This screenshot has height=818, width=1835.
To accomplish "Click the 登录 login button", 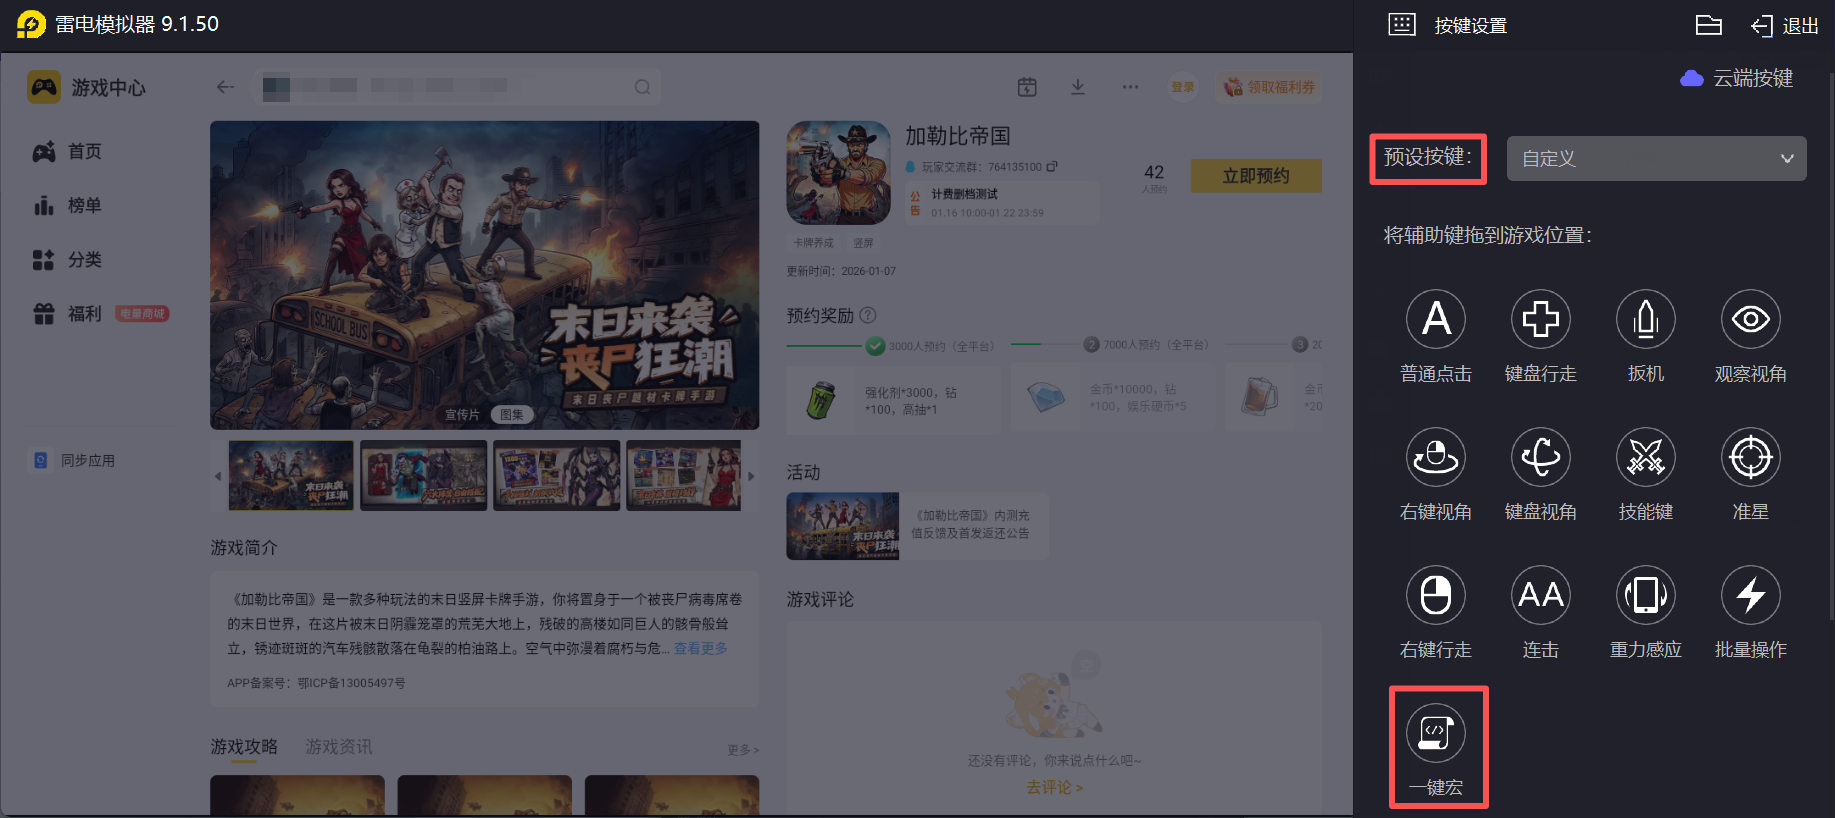I will tap(1183, 87).
